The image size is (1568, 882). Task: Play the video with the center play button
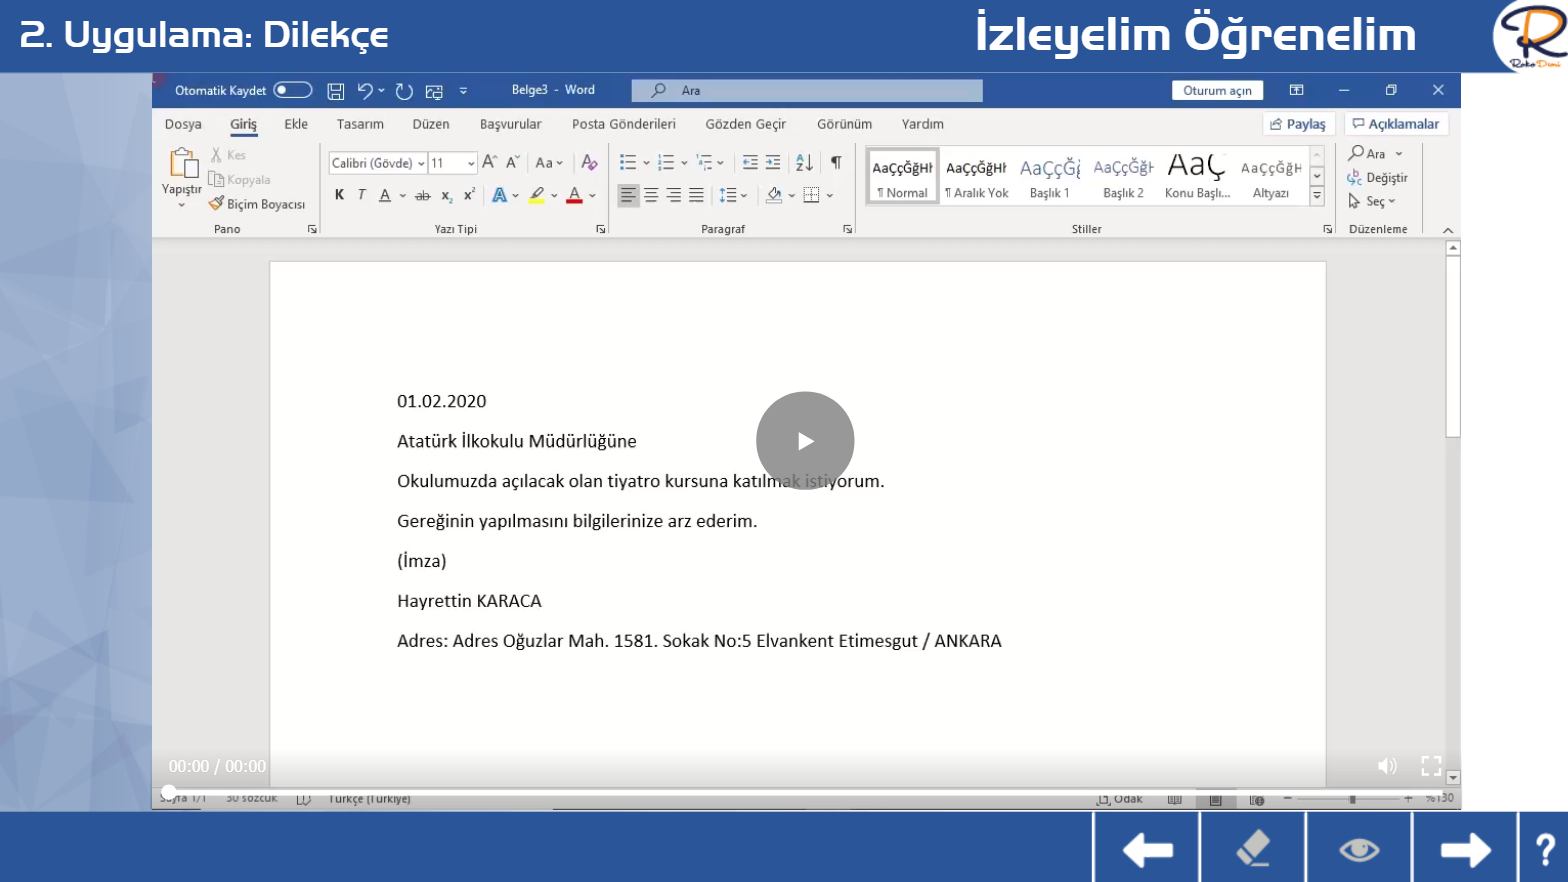pos(805,441)
